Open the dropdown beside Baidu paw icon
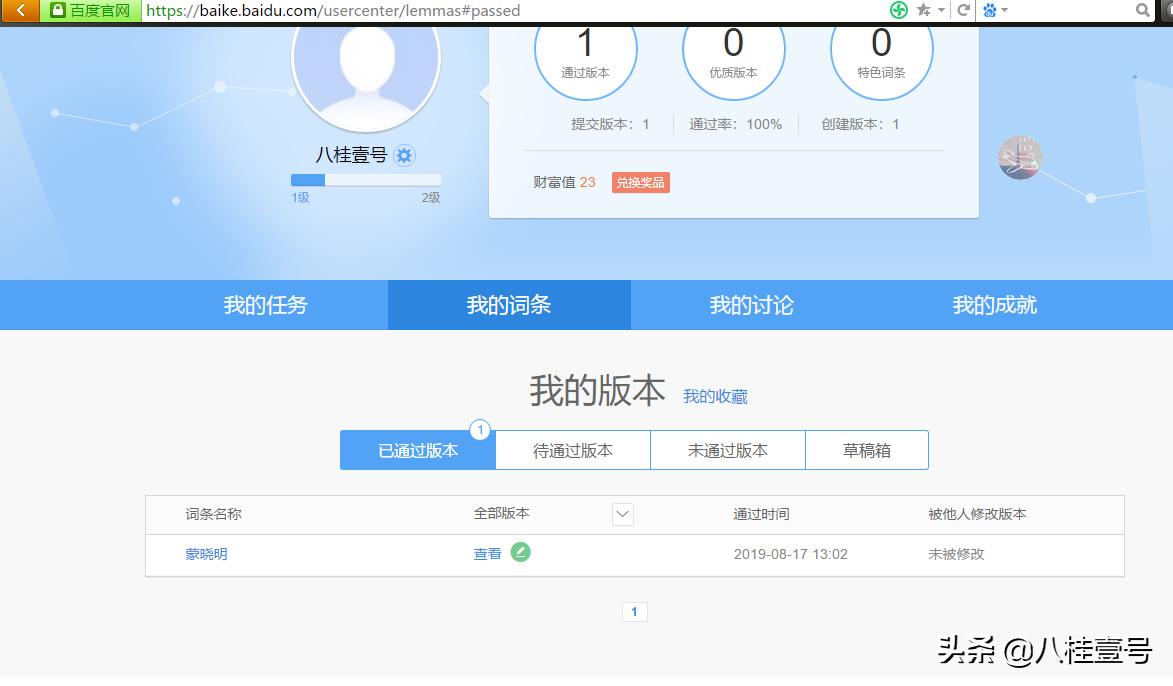The image size is (1173, 686). click(1004, 10)
